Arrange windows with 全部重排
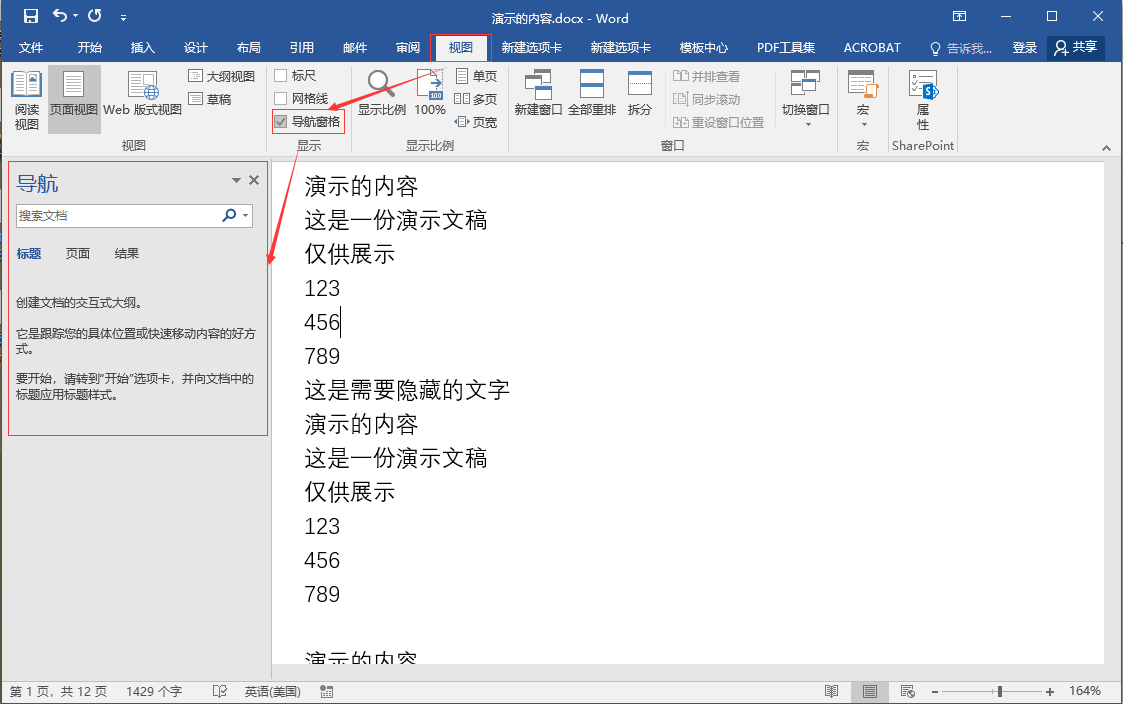Screen dimensions: 1123x704 pos(592,93)
